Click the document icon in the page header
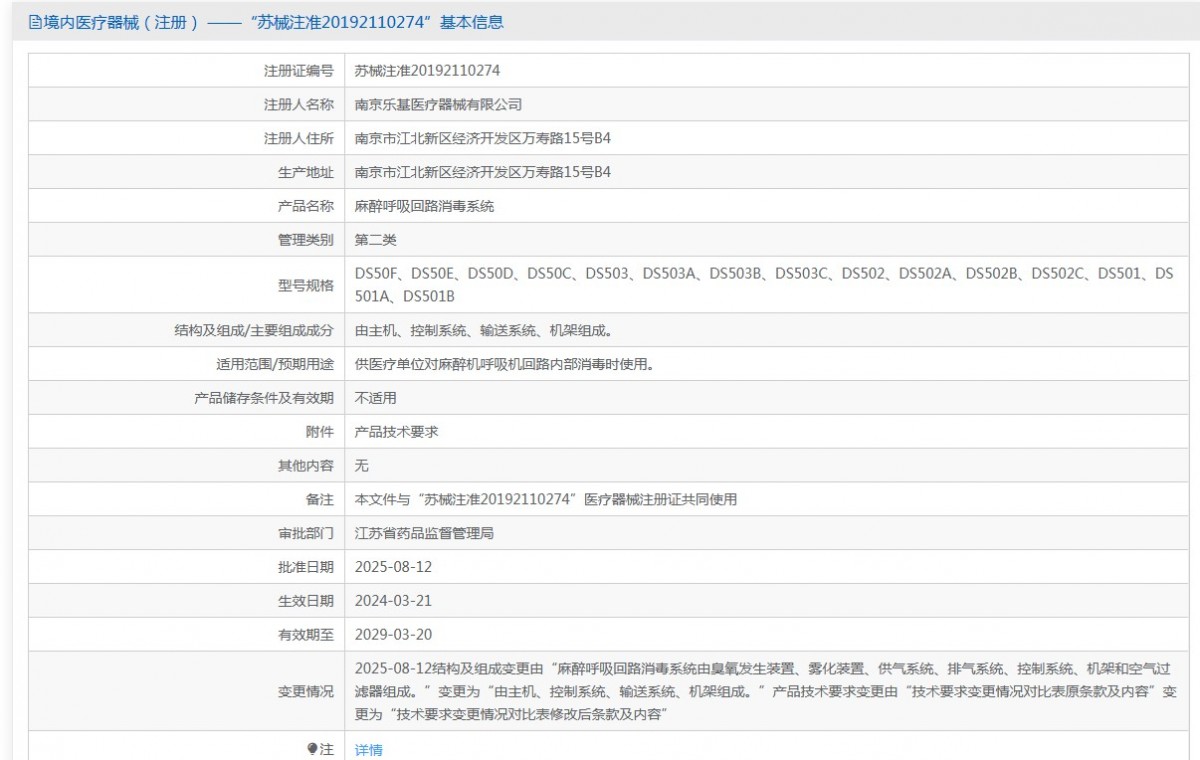The width and height of the screenshot is (1200, 760). pyautogui.click(x=35, y=22)
